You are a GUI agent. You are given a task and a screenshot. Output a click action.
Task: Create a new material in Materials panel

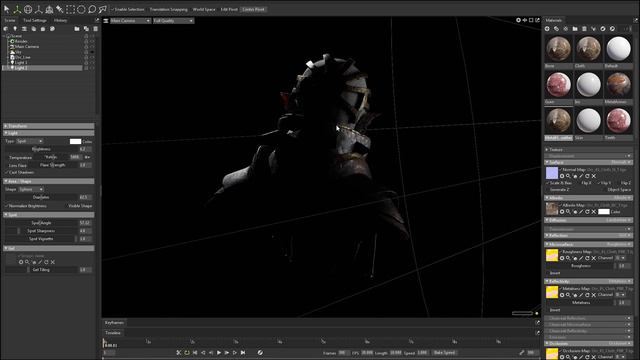click(x=547, y=29)
